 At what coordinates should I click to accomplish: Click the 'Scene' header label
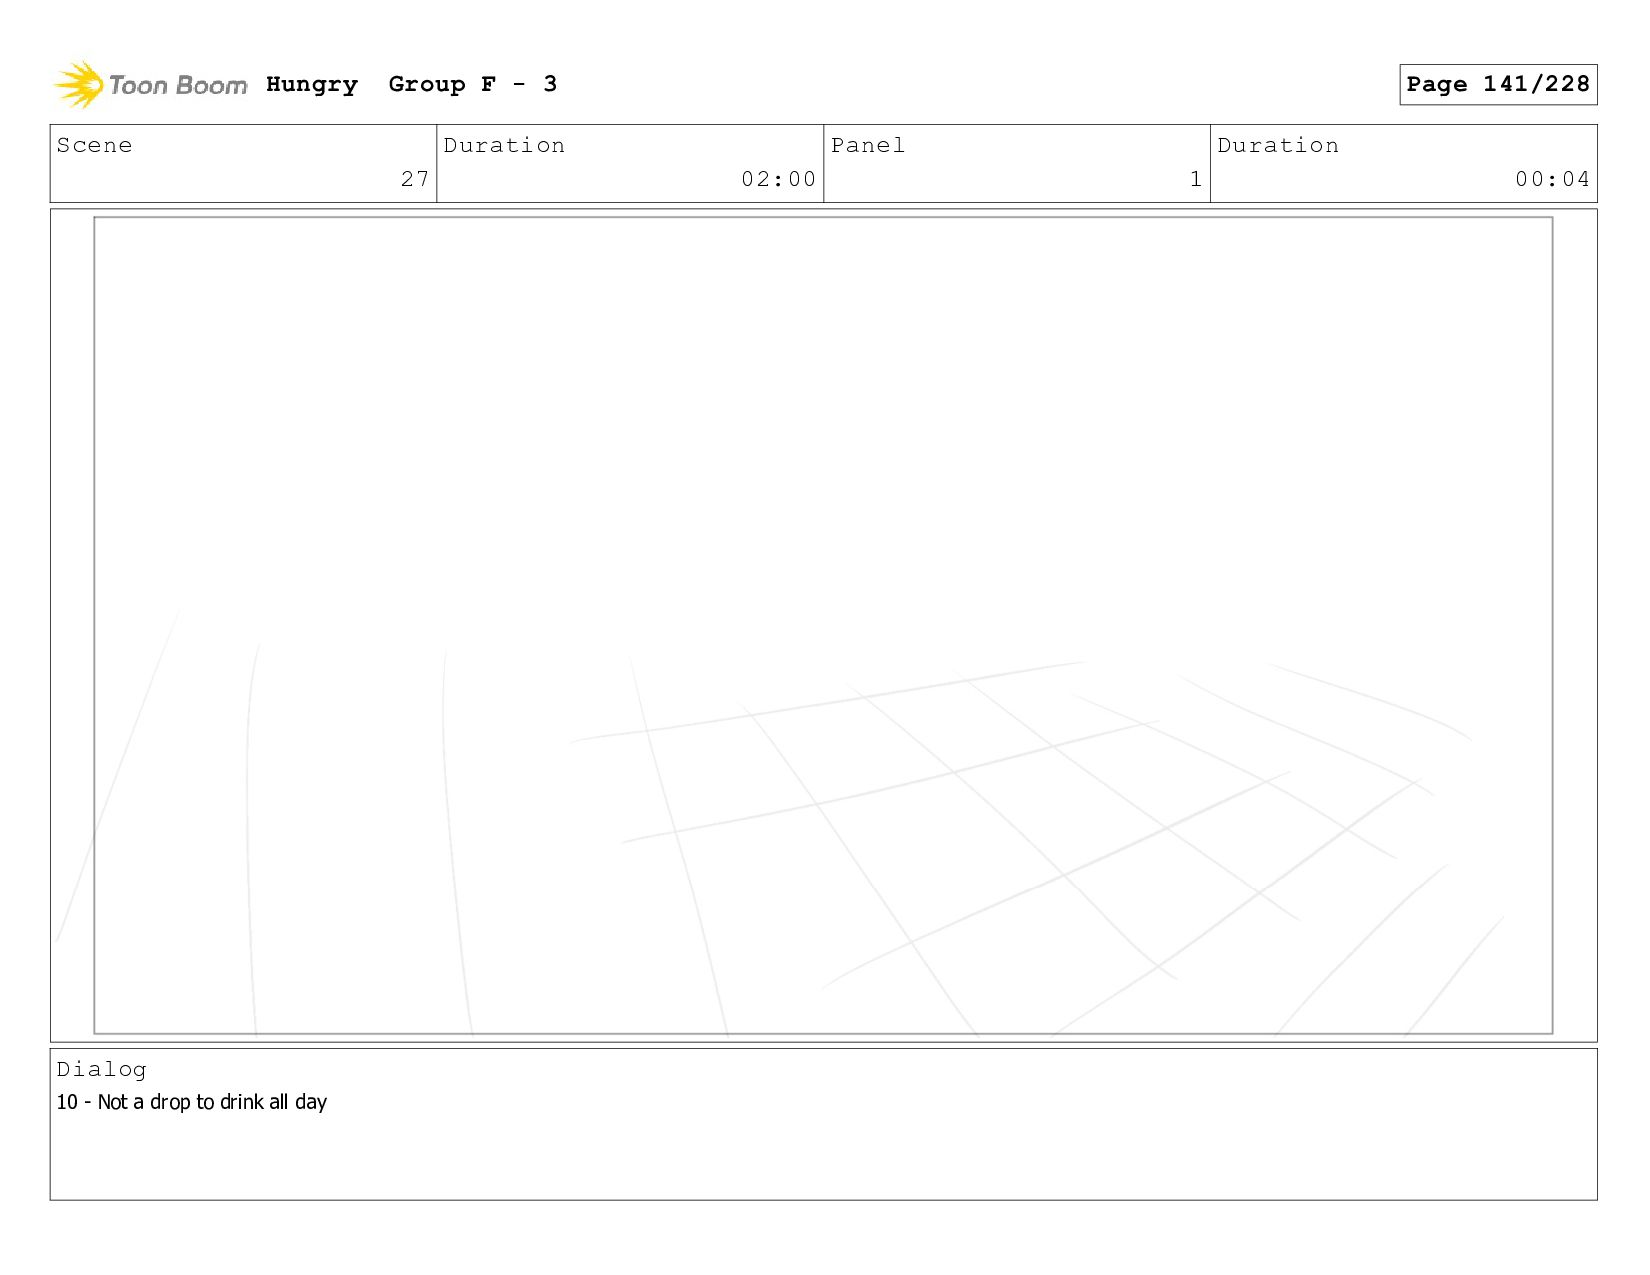click(x=94, y=145)
